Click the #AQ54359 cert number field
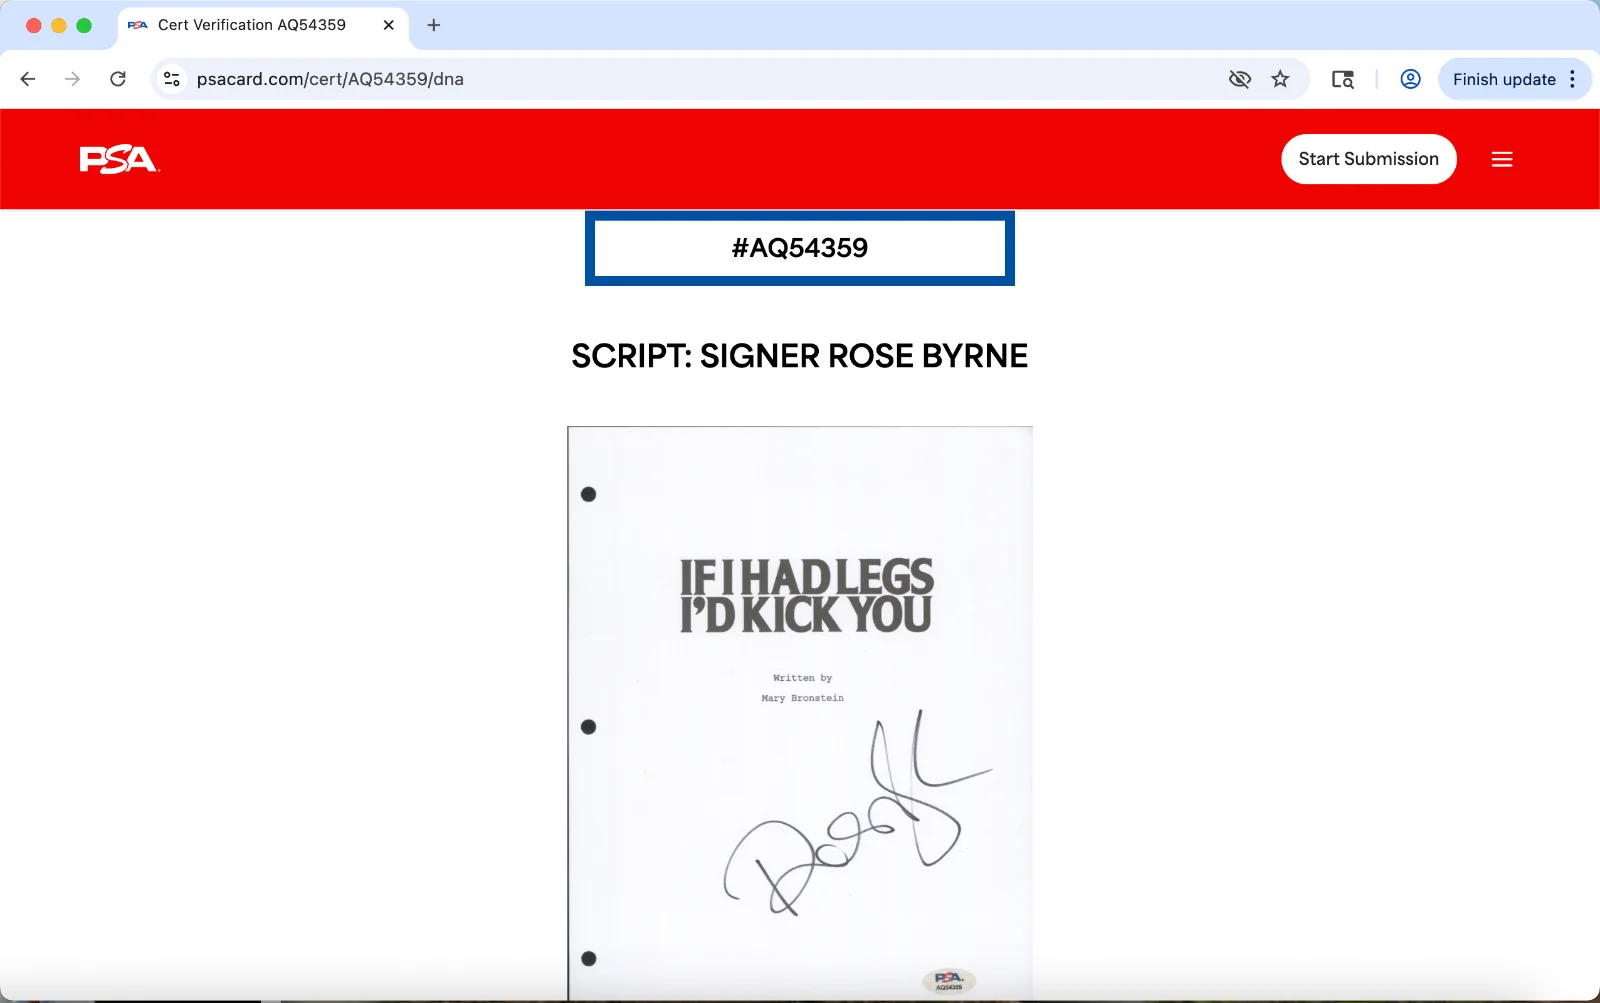The image size is (1600, 1003). pyautogui.click(x=800, y=248)
